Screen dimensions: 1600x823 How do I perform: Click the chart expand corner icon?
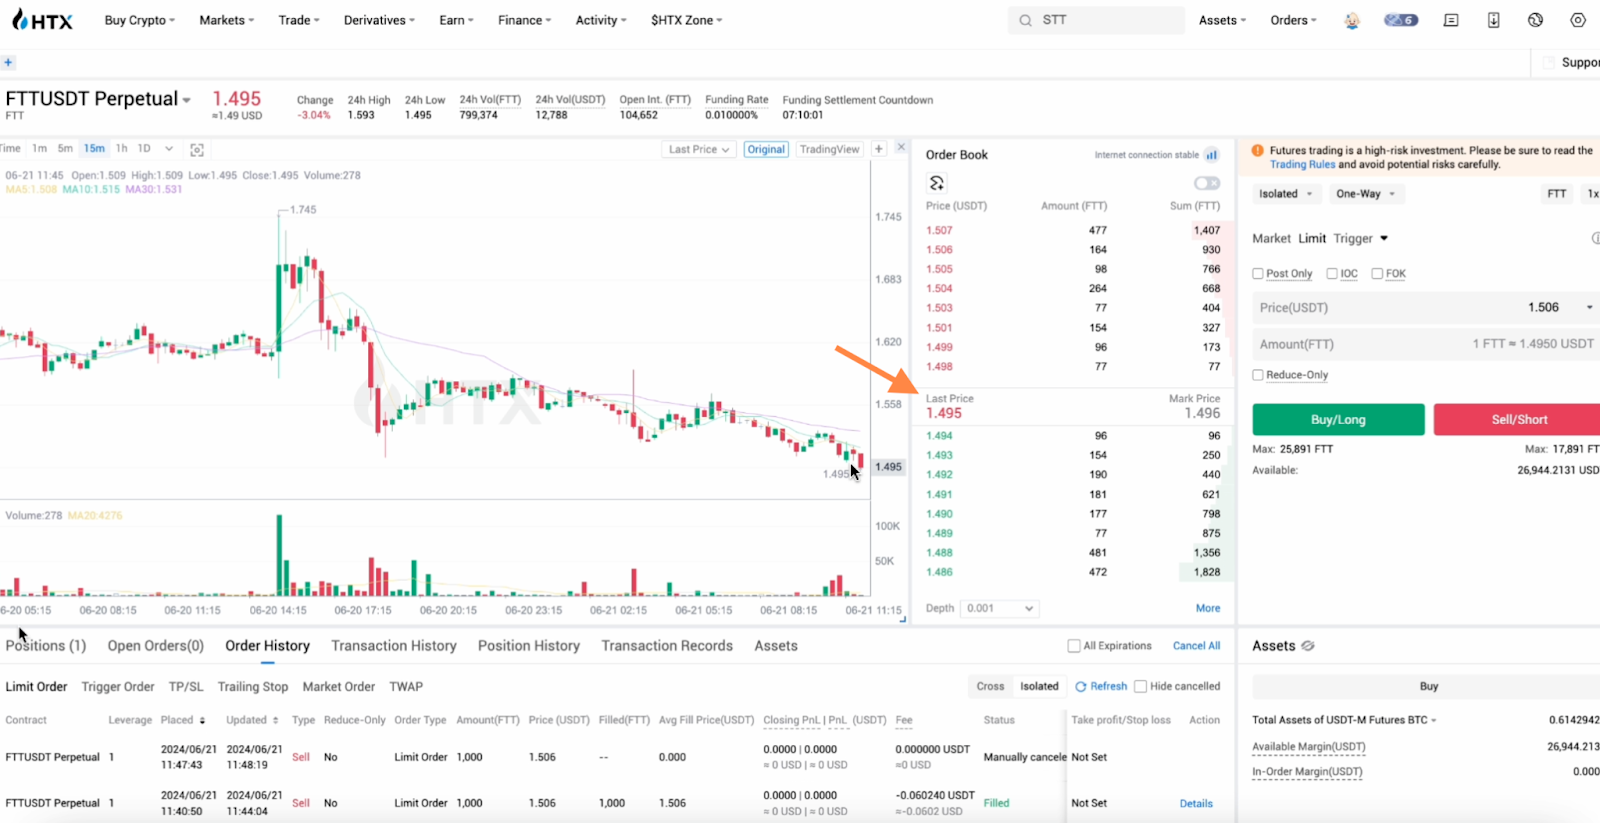pyautogui.click(x=903, y=620)
